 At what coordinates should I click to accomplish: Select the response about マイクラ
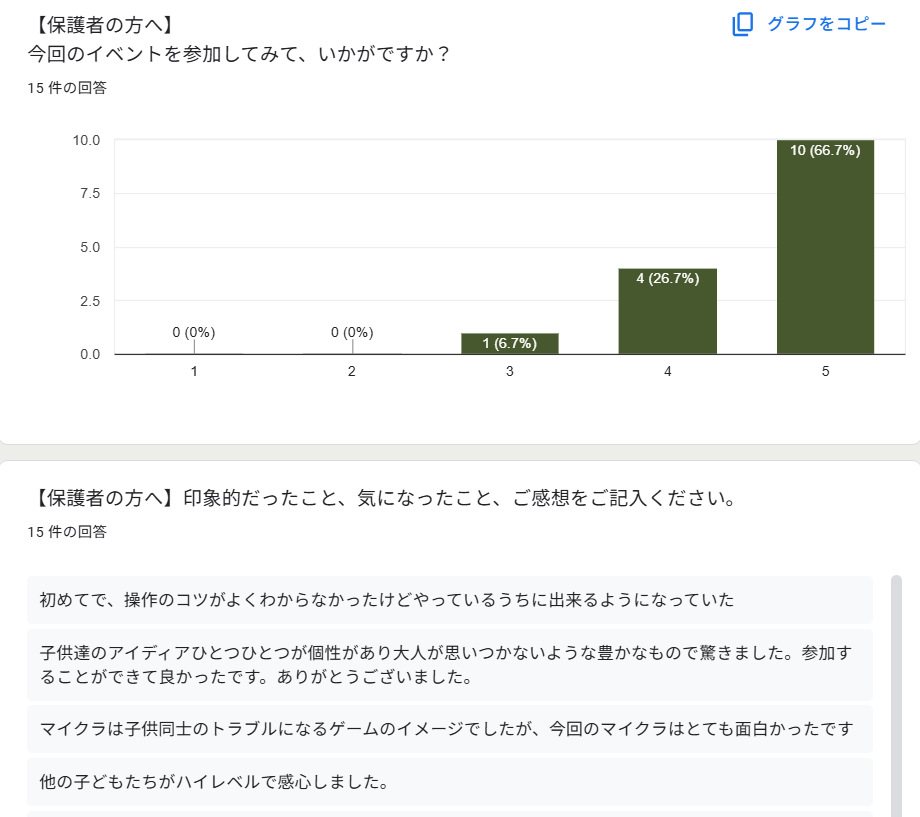(450, 729)
